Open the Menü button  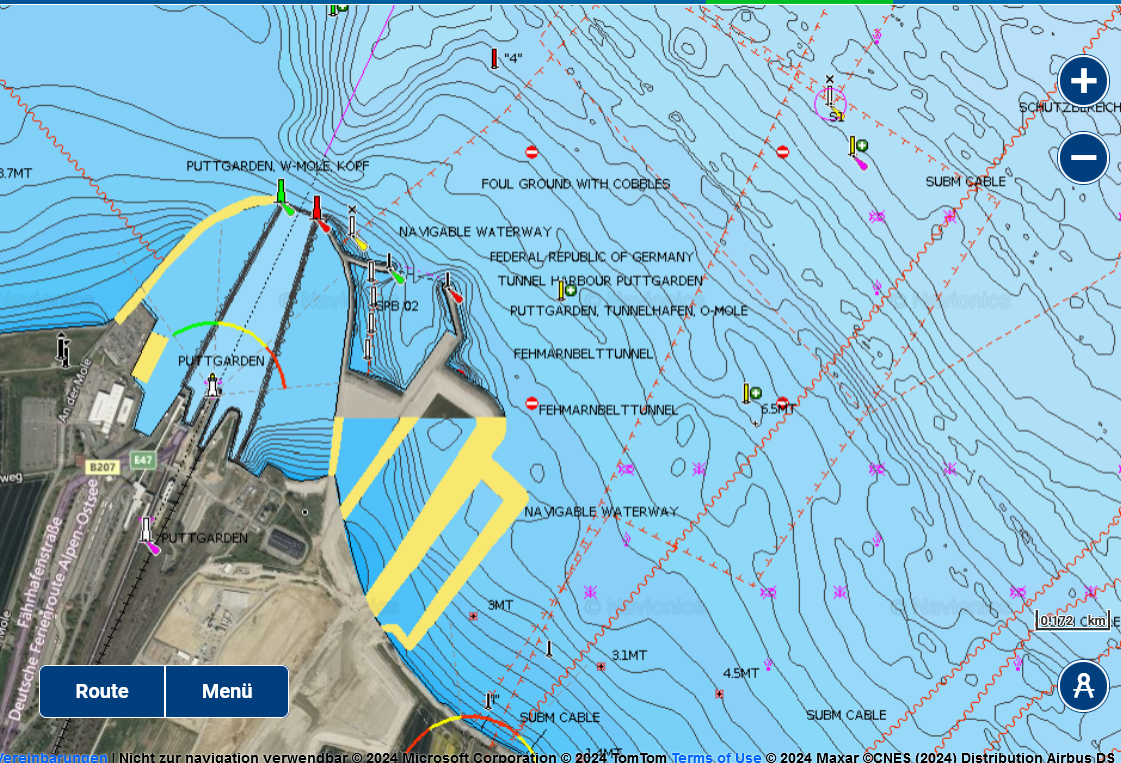click(227, 691)
